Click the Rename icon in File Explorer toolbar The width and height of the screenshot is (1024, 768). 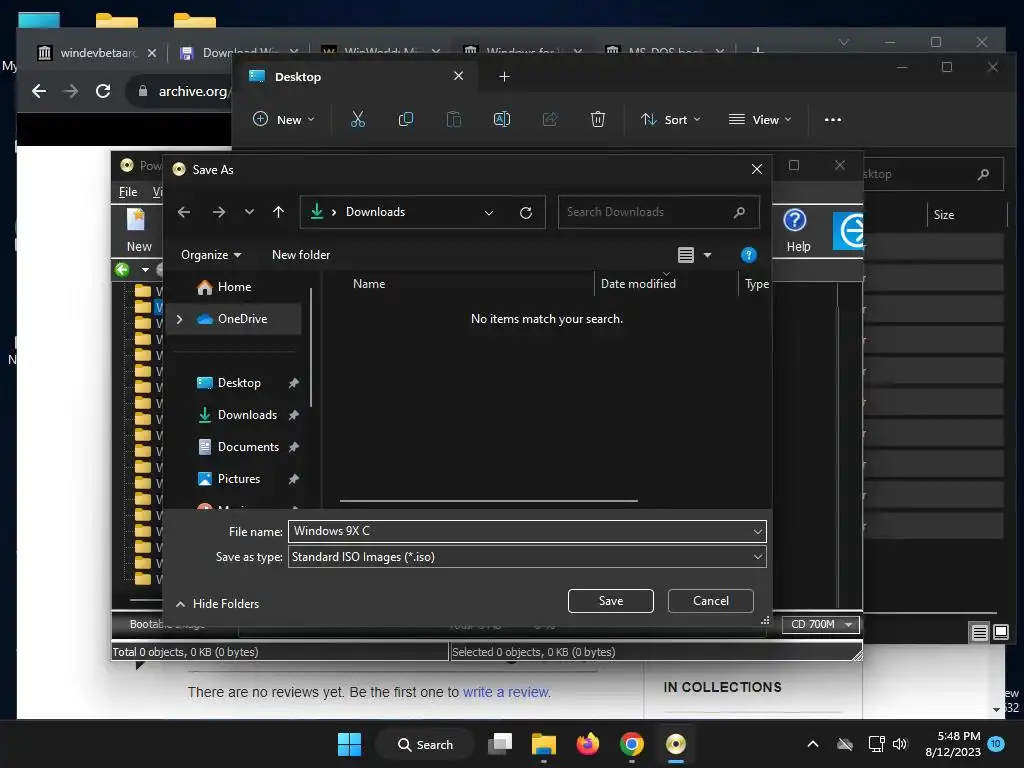502,119
